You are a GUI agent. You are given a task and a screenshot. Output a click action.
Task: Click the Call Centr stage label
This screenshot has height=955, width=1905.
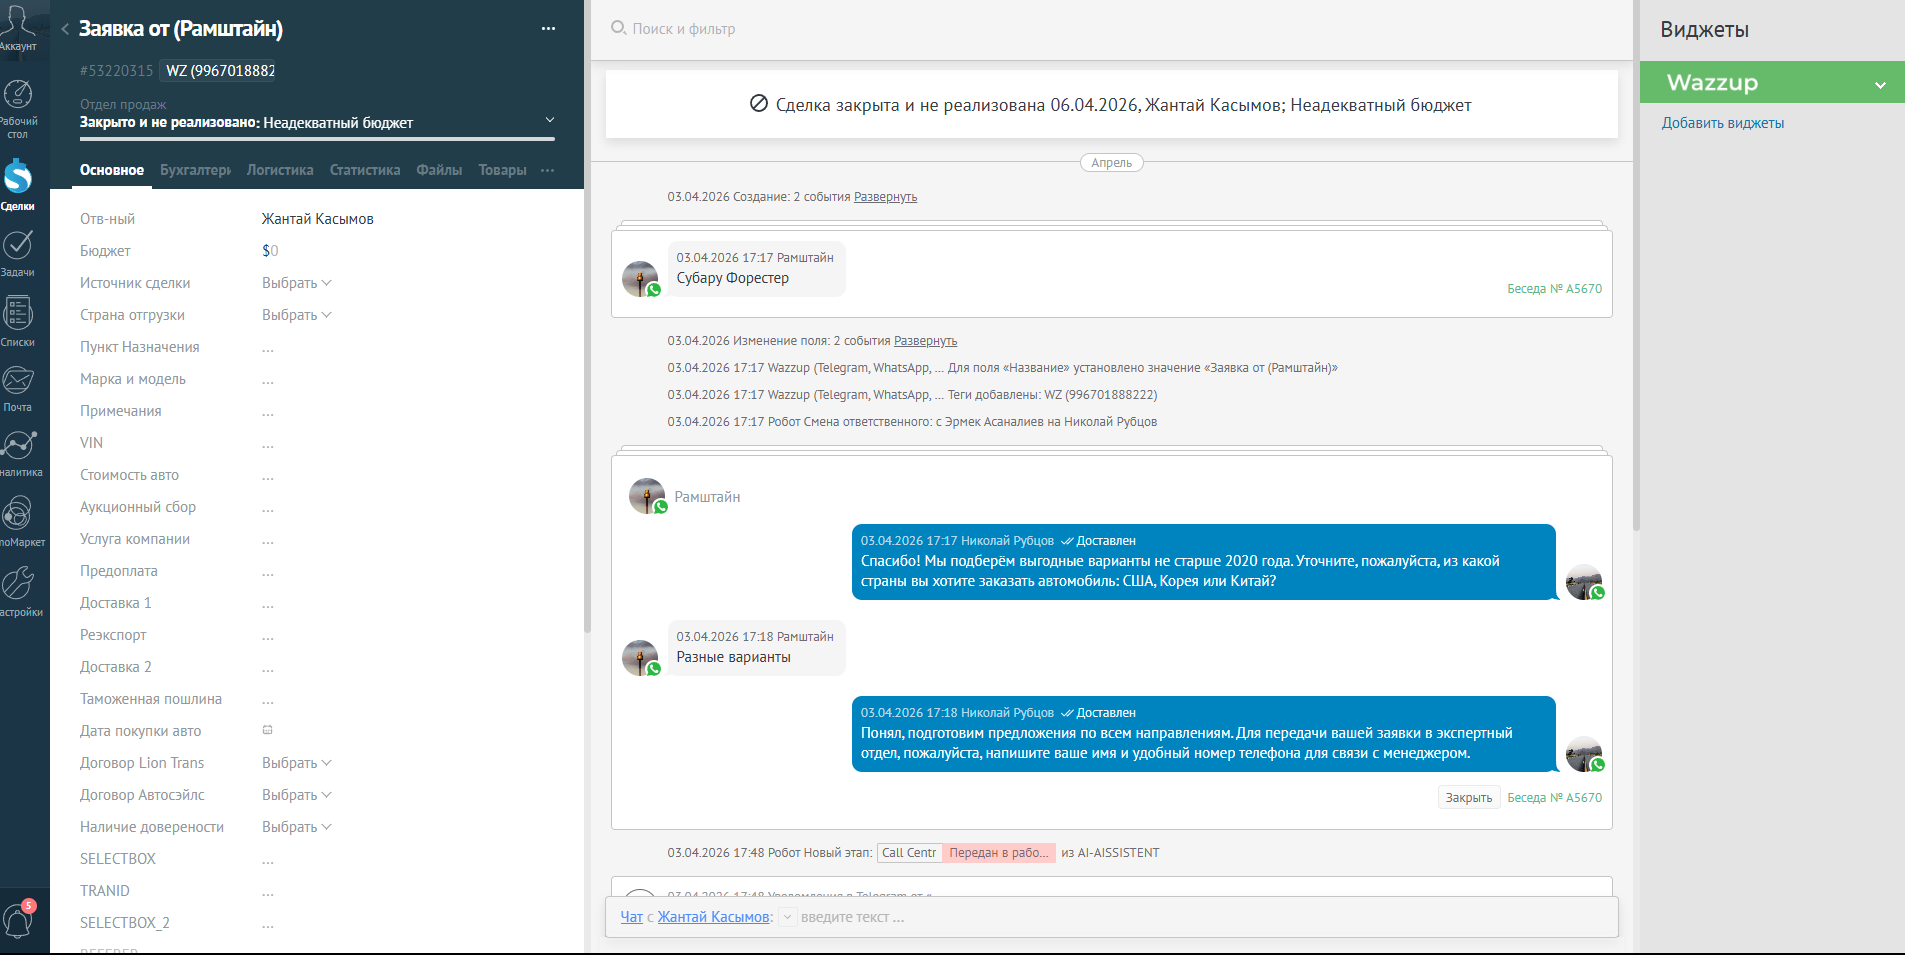point(909,853)
